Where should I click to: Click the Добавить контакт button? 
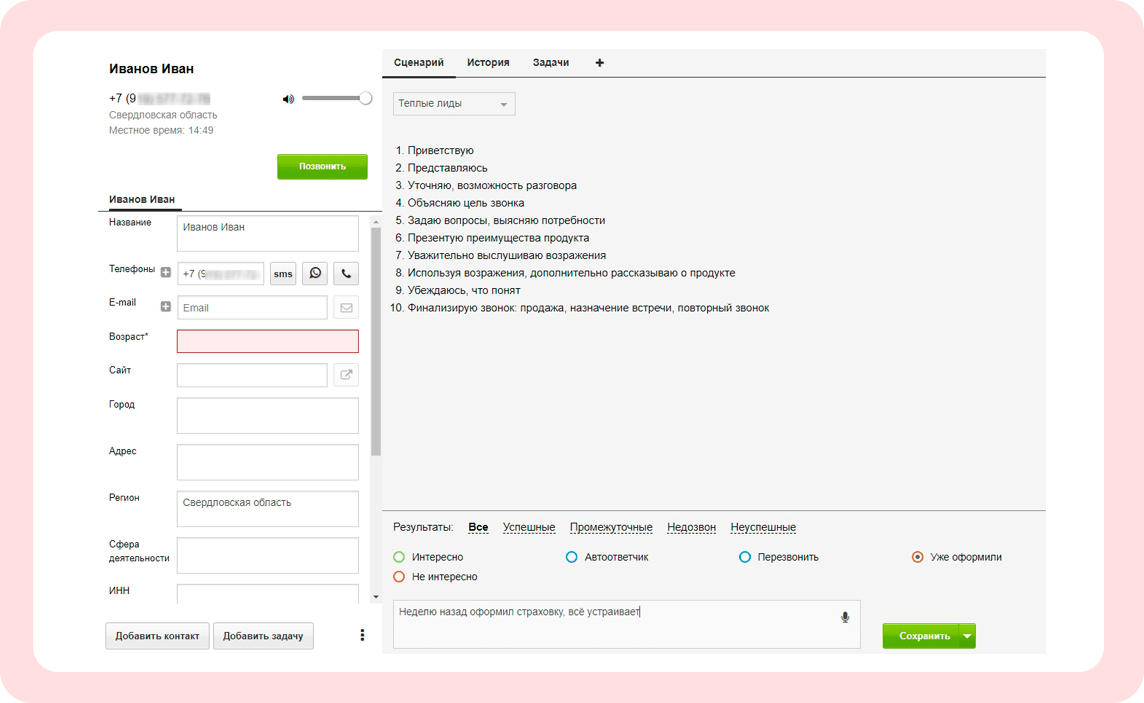pyautogui.click(x=158, y=636)
